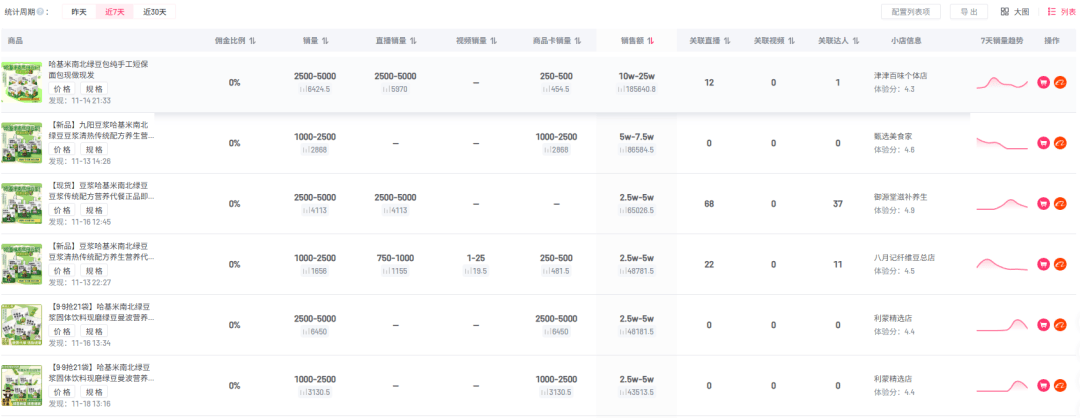This screenshot has width=1080, height=418.
Task: Sort by 关联达人 column
Action: tap(855, 41)
